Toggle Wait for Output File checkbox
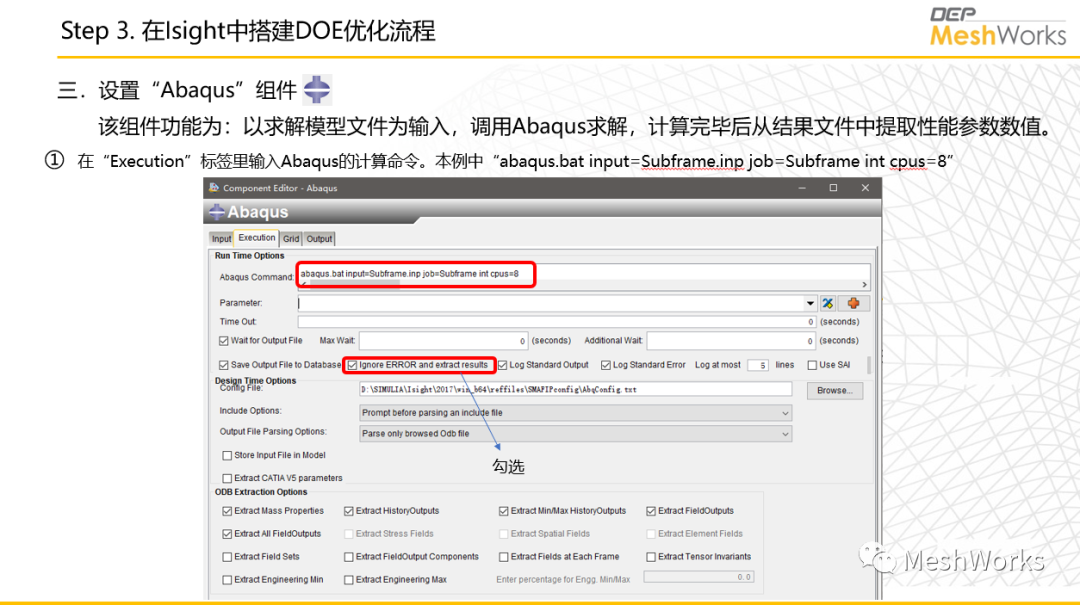The width and height of the screenshot is (1080, 605). click(224, 341)
